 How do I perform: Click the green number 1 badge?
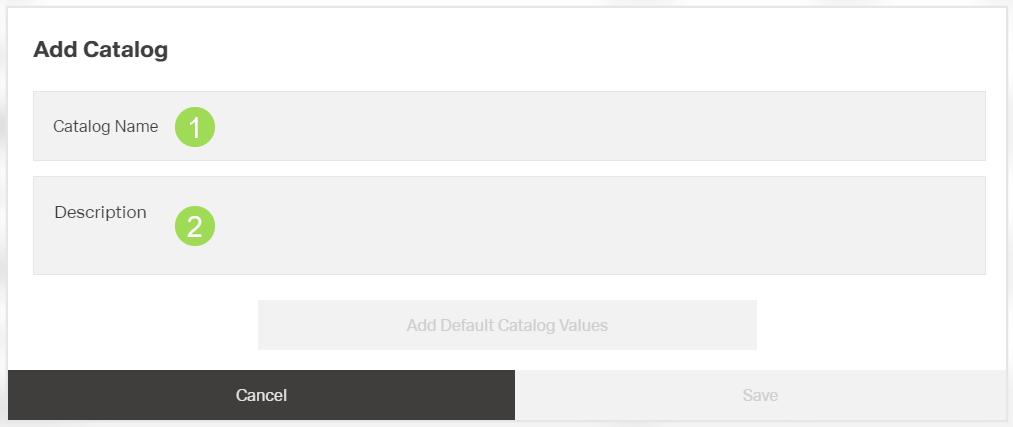195,127
